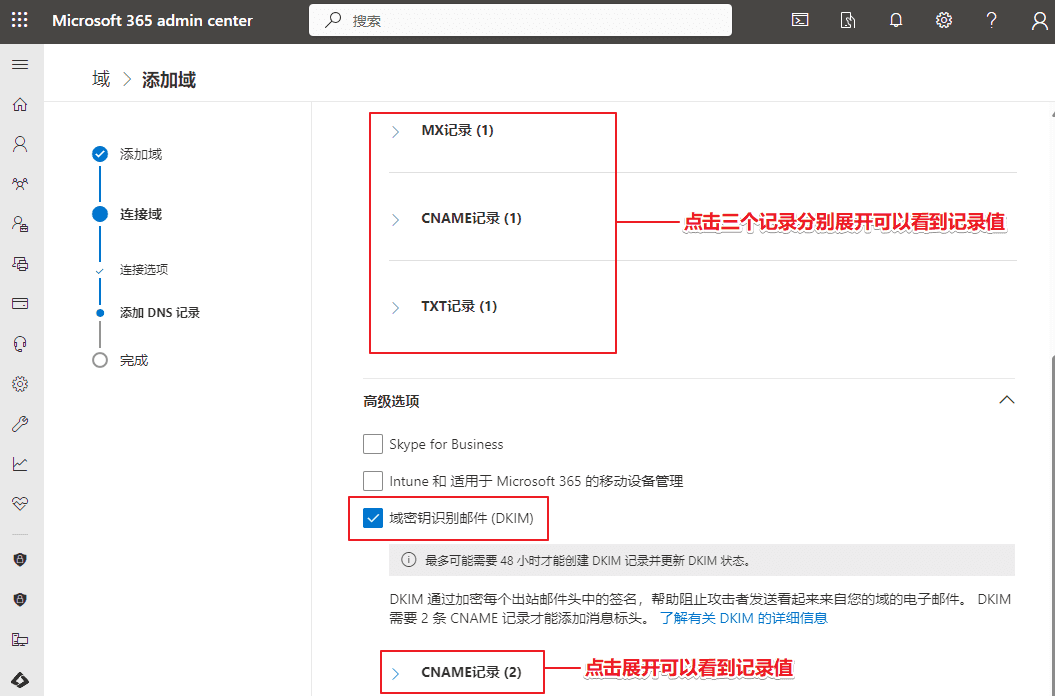Open 了解有关 DKIM 的详细信息 link
The width and height of the screenshot is (1055, 696).
point(743,618)
